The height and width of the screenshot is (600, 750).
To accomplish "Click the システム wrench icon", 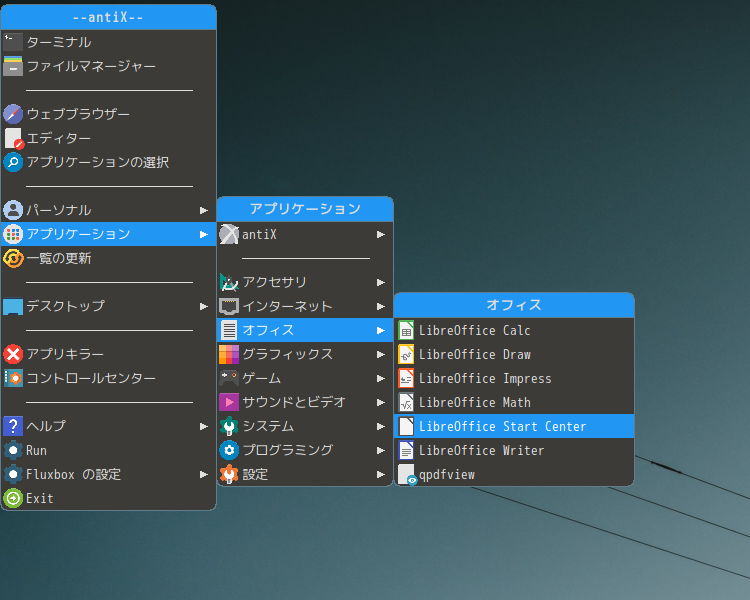I will click(x=229, y=426).
